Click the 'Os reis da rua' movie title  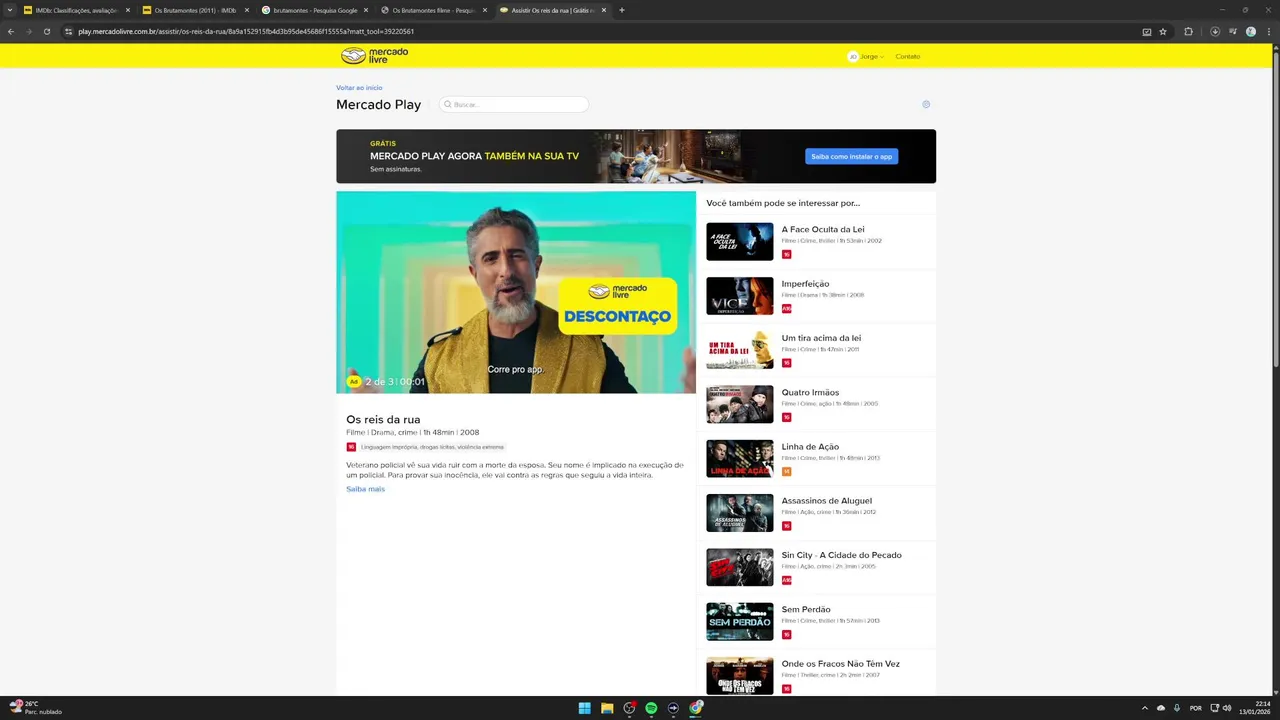[383, 420]
